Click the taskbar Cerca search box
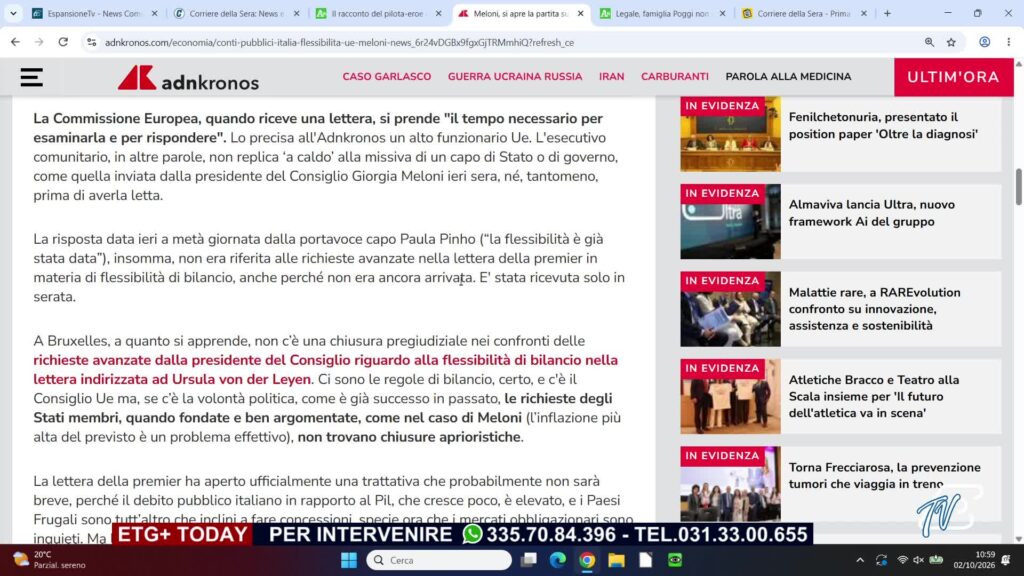The height and width of the screenshot is (576, 1024). pyautogui.click(x=439, y=560)
